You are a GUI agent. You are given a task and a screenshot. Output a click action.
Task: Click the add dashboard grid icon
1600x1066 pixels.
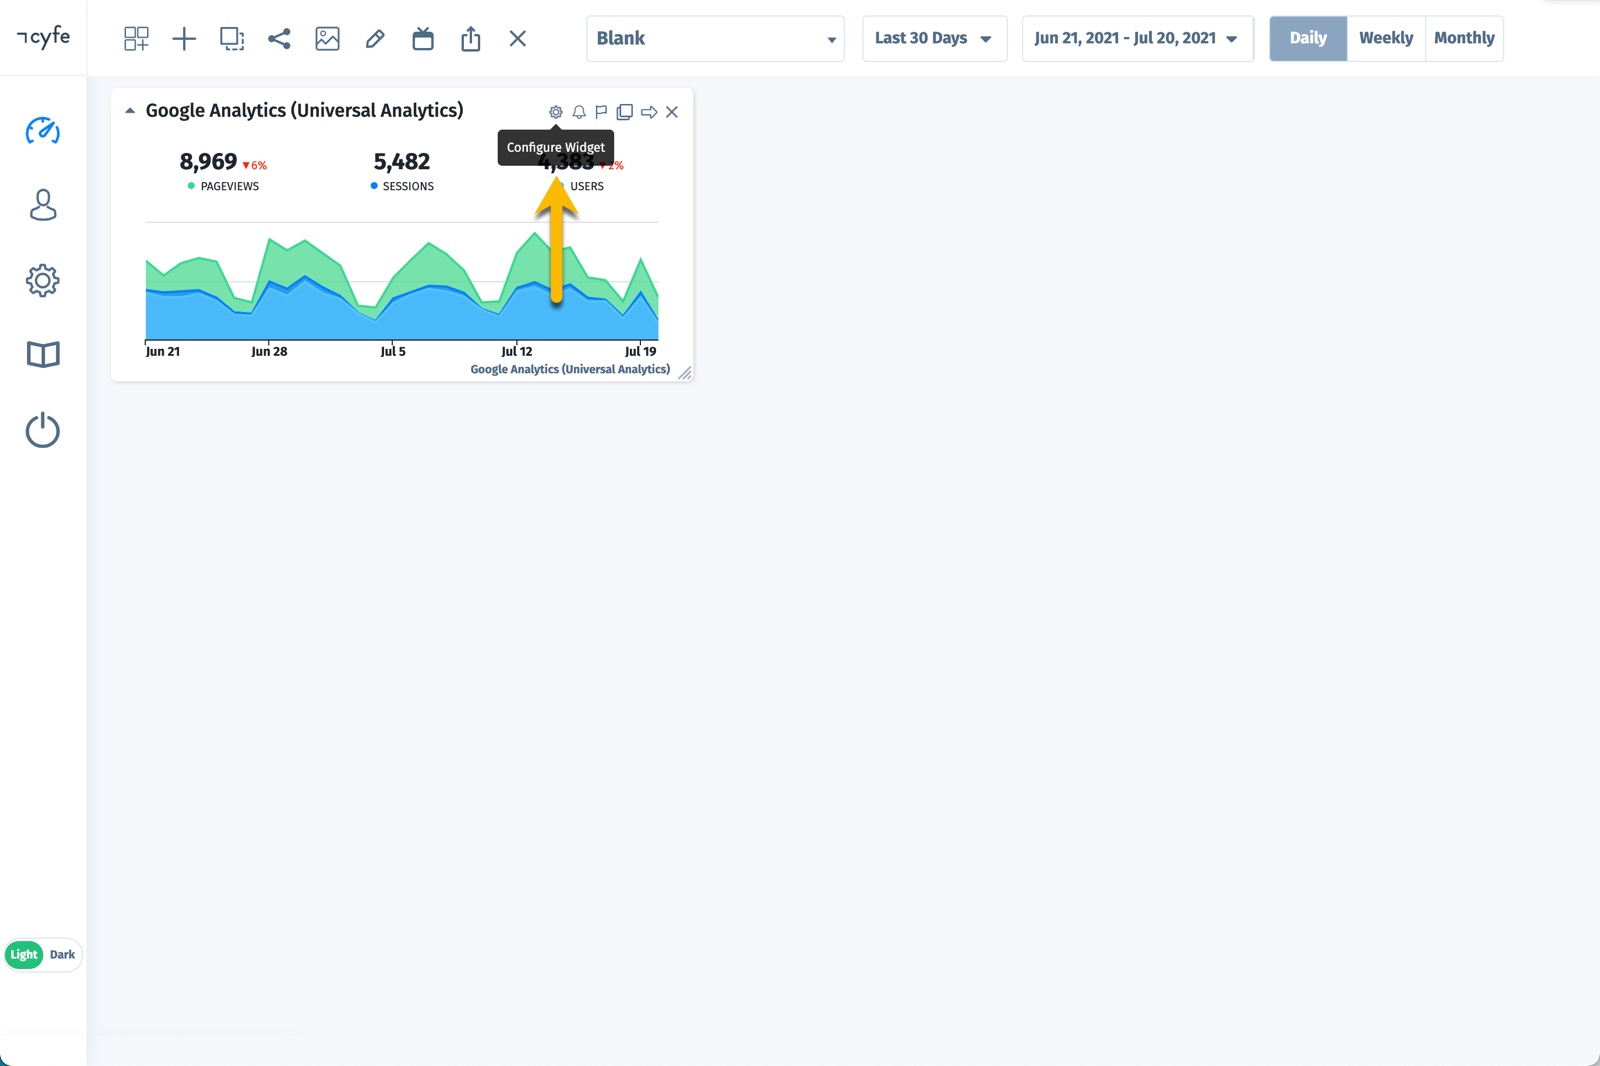click(136, 39)
